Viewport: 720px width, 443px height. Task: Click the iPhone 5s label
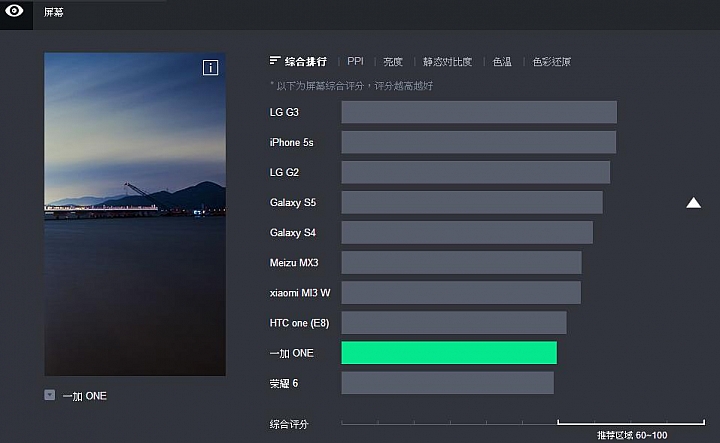(x=292, y=142)
